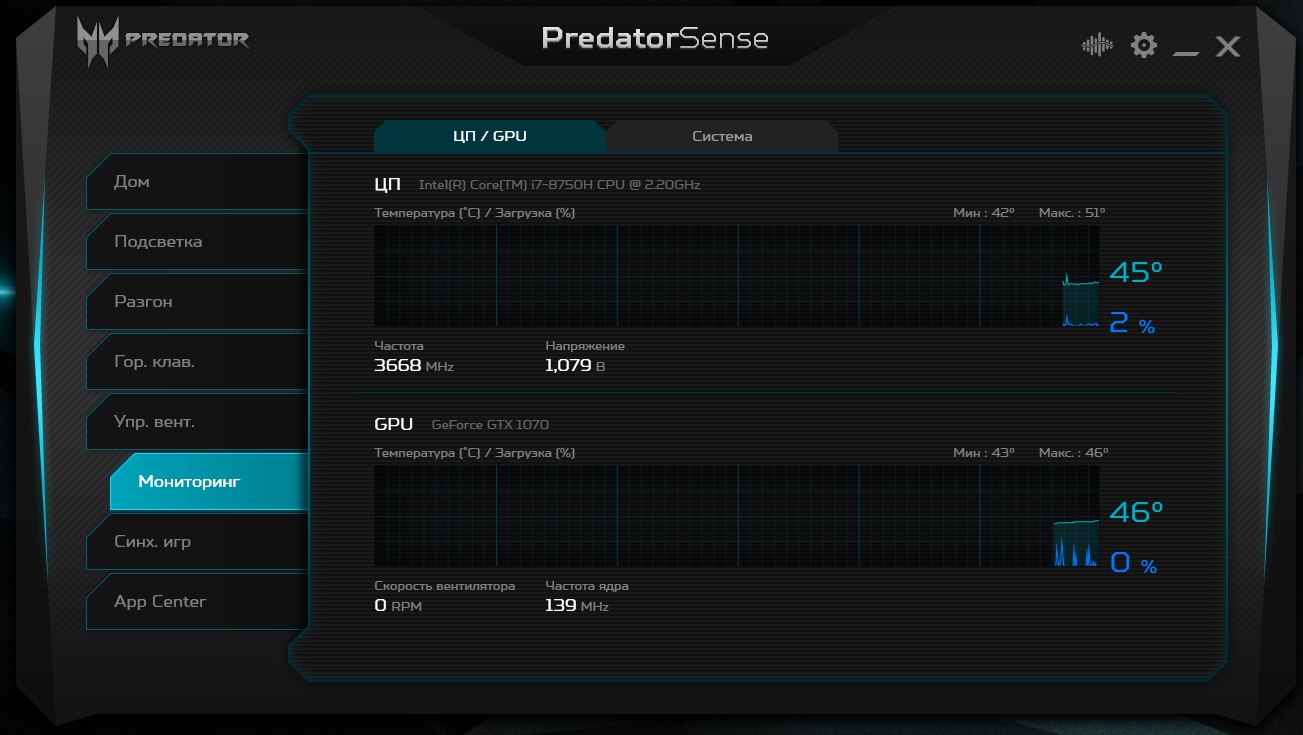The width and height of the screenshot is (1303, 735).
Task: Open the Подсветка section
Action: pos(197,242)
